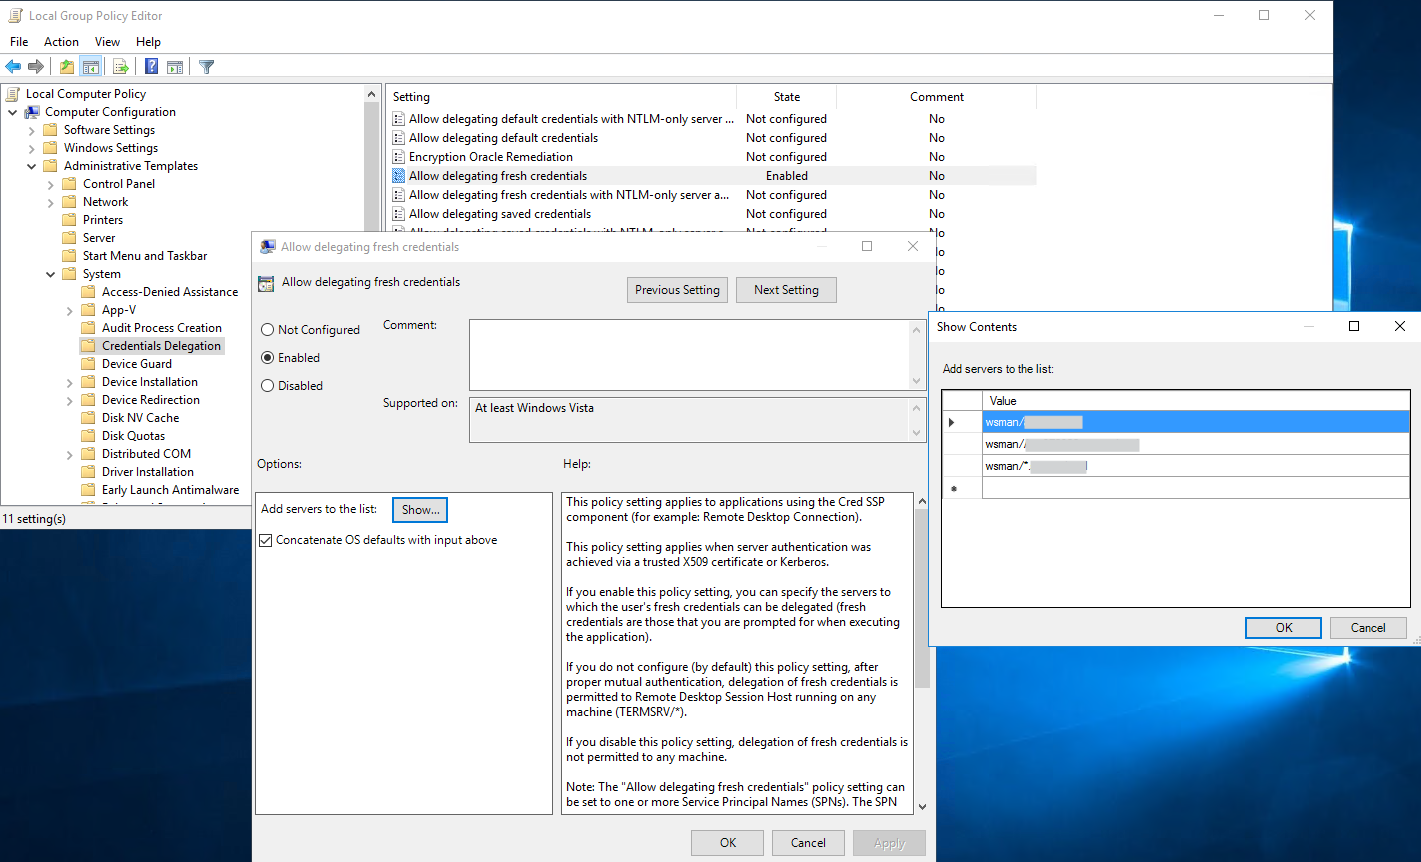Viewport: 1421px width, 862px height.
Task: Select the second wsman/ row in the list
Action: (1196, 444)
